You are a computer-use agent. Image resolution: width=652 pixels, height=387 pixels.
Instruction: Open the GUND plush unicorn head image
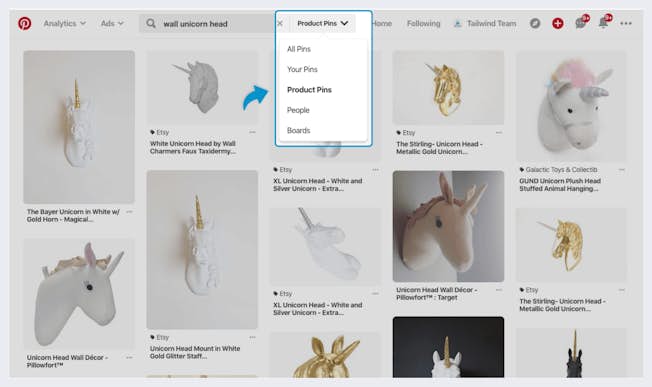[571, 106]
